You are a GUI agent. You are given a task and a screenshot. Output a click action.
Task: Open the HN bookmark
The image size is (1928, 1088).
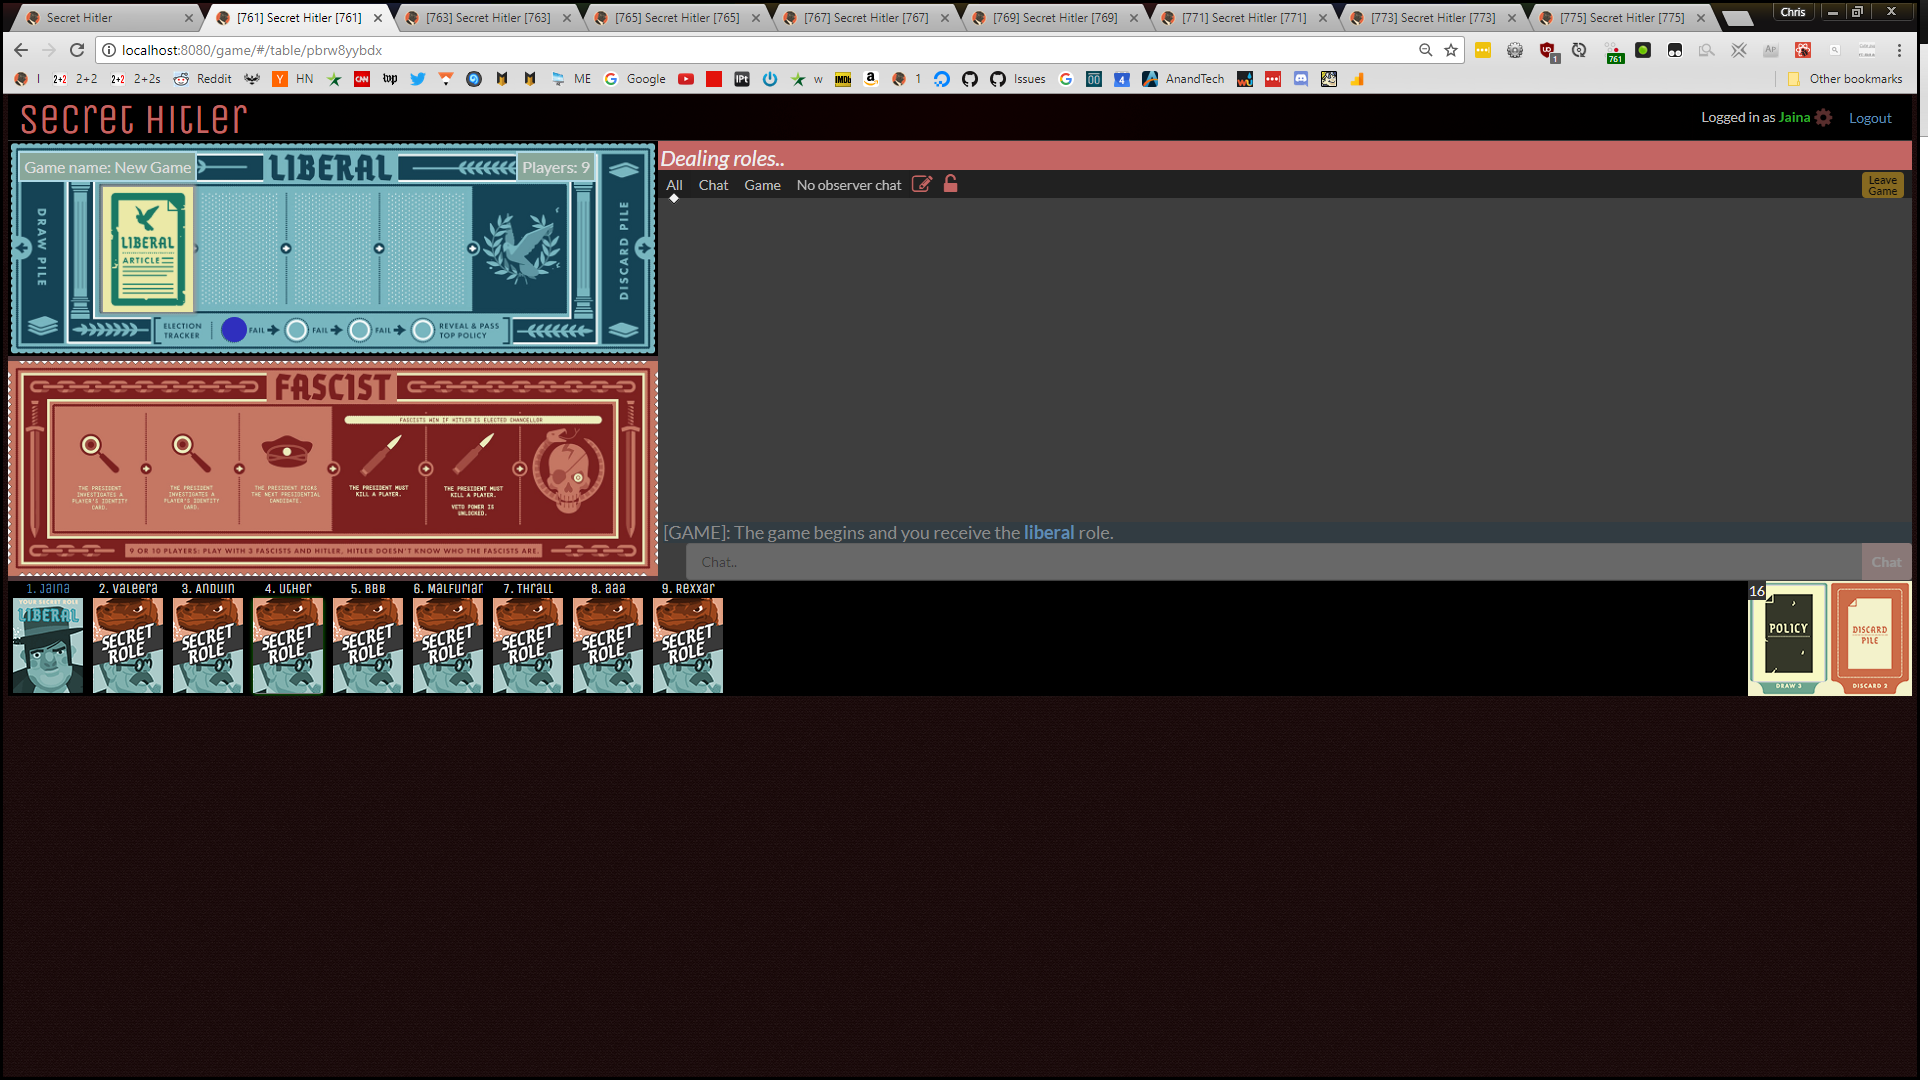(294, 79)
